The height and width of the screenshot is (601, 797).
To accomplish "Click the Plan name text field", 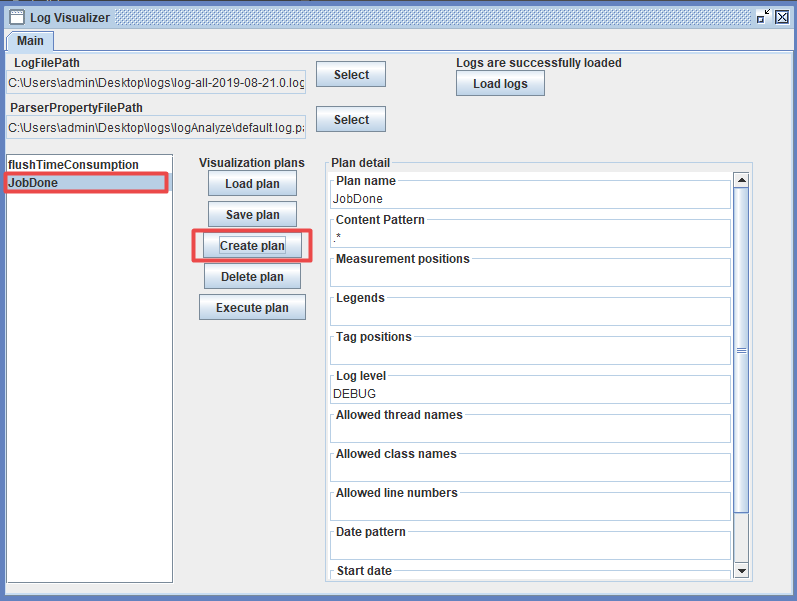I will click(x=530, y=199).
